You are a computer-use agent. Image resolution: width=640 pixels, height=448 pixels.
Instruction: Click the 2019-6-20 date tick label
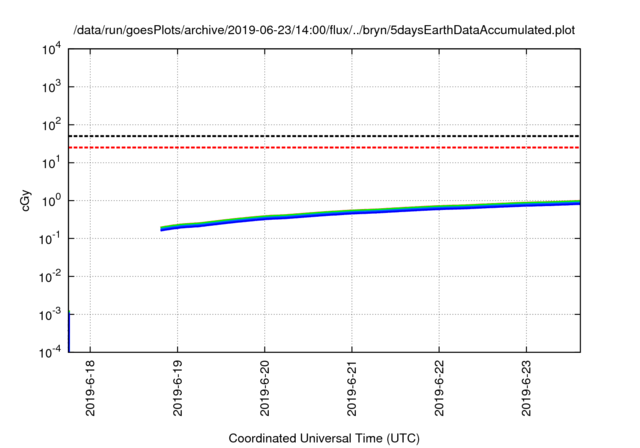click(x=265, y=388)
